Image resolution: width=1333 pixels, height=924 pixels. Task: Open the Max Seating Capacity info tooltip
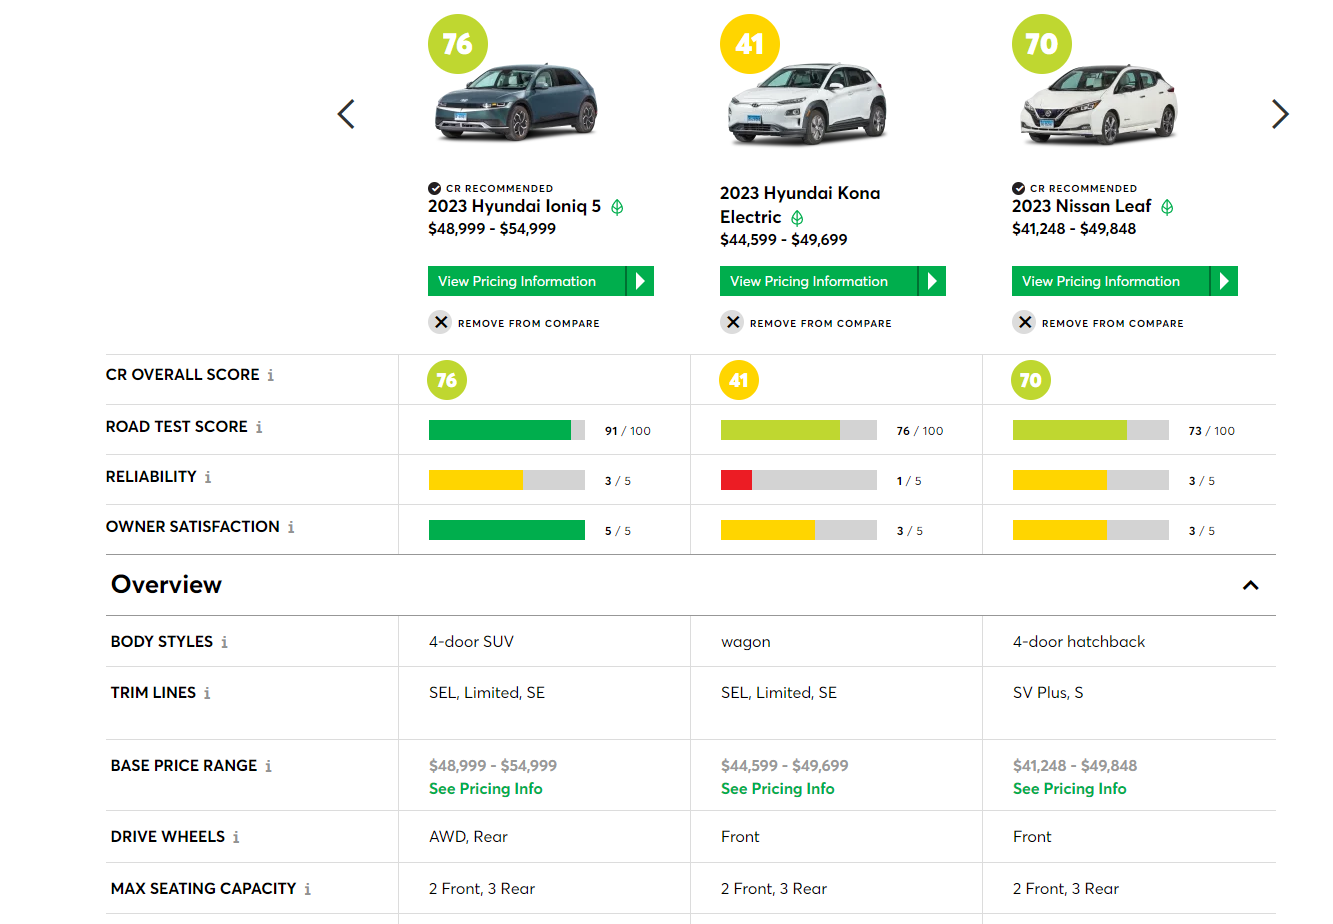307,888
